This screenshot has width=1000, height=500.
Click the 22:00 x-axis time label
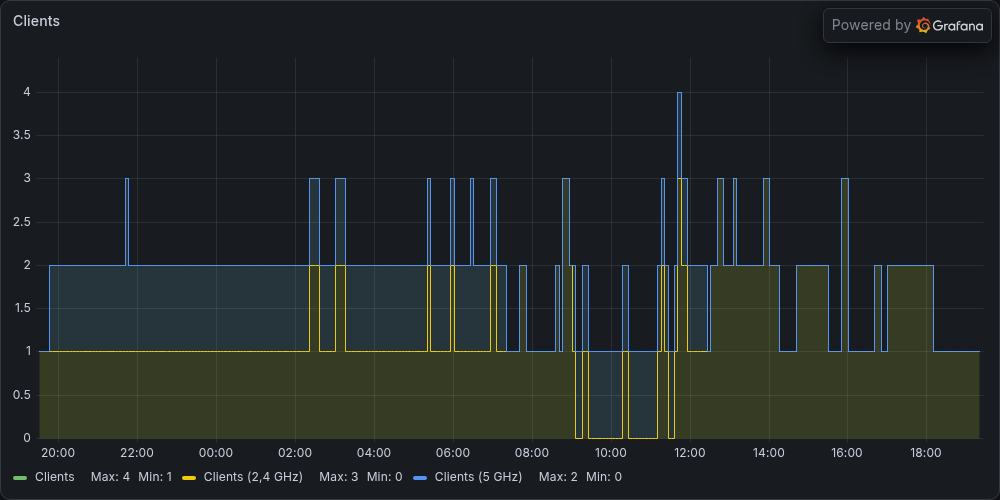tap(137, 453)
